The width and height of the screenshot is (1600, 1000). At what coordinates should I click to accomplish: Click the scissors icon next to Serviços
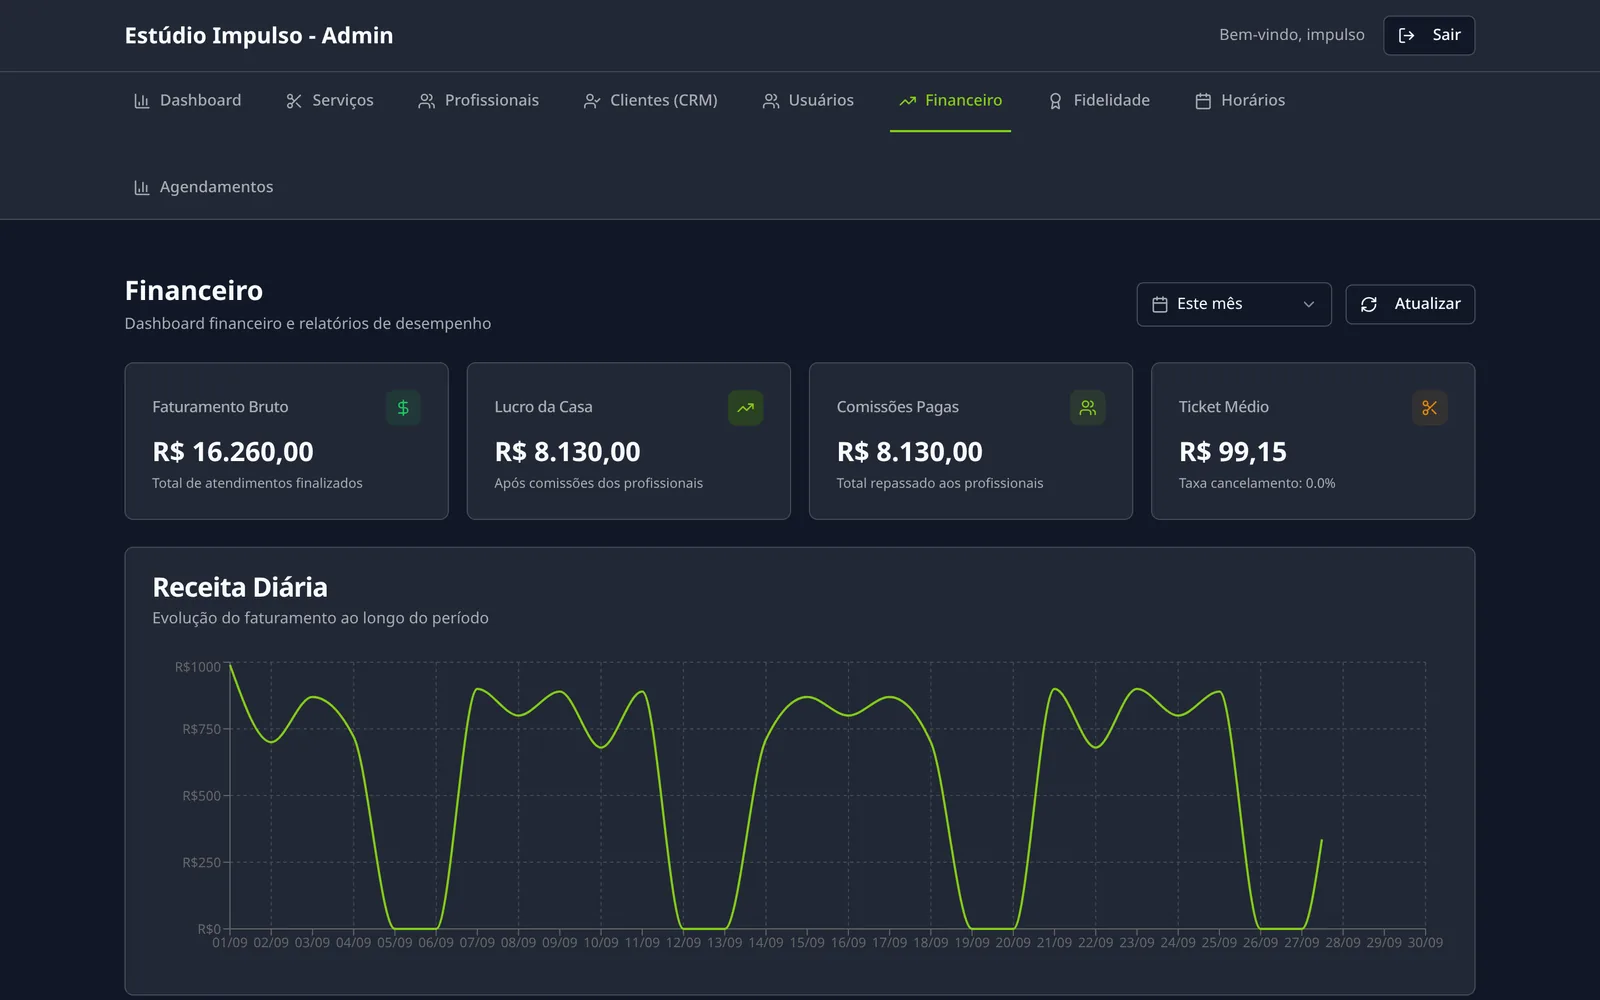[294, 101]
